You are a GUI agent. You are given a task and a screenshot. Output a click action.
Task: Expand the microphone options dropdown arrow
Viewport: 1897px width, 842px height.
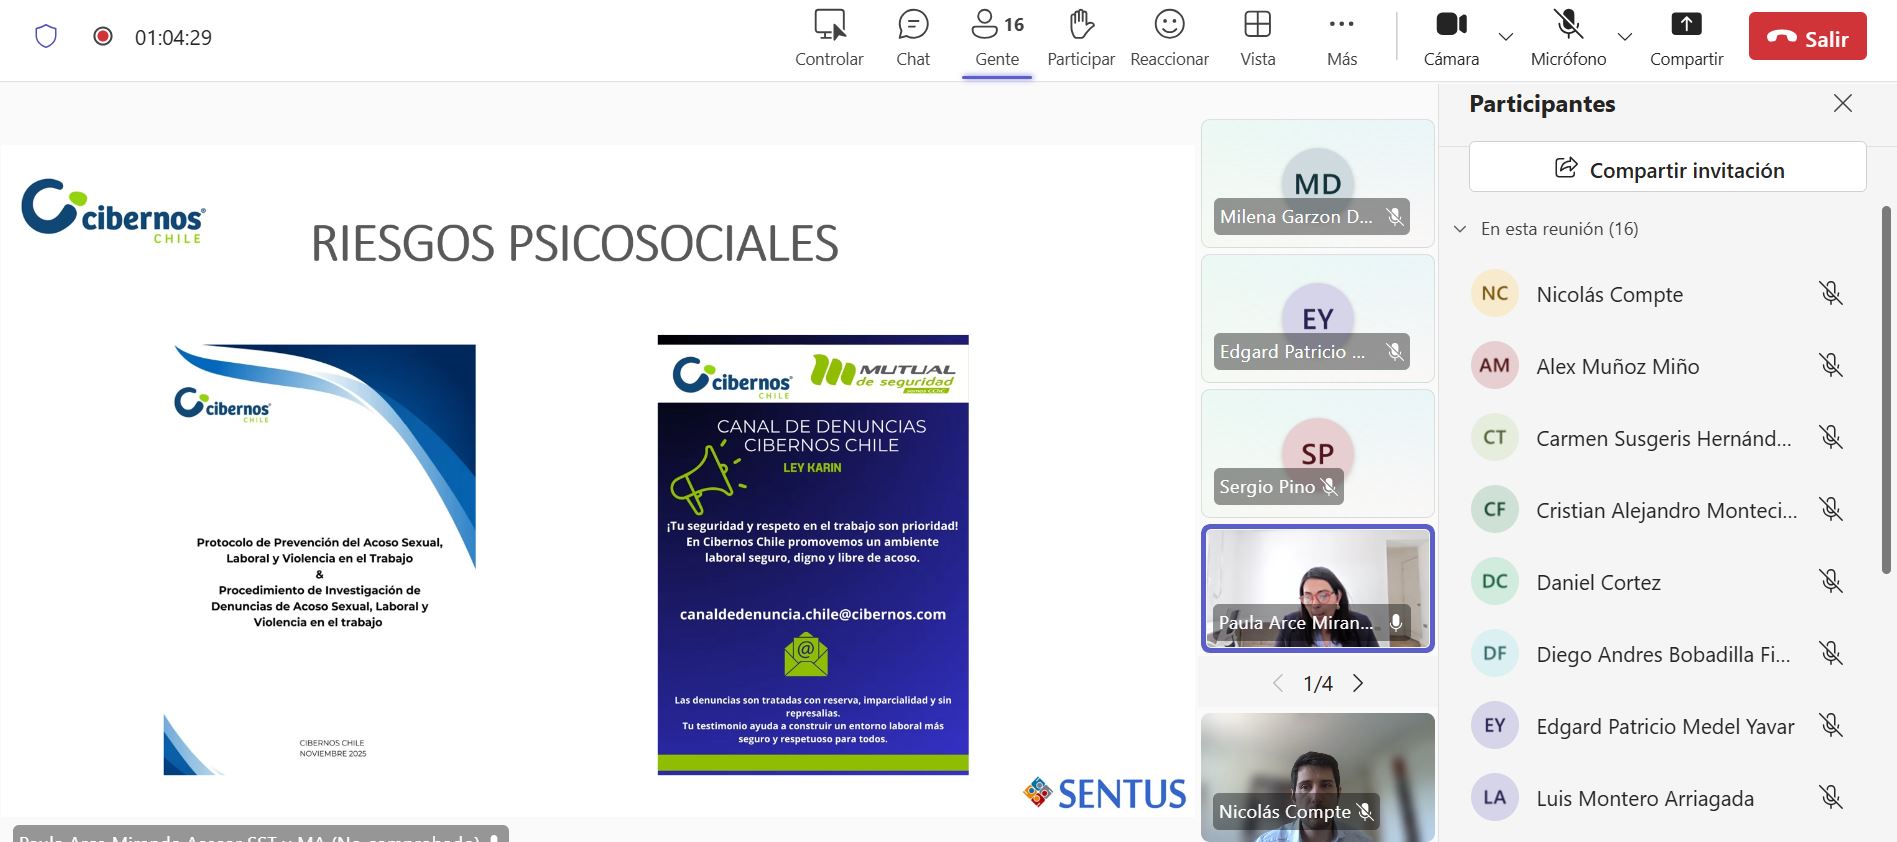pos(1624,37)
